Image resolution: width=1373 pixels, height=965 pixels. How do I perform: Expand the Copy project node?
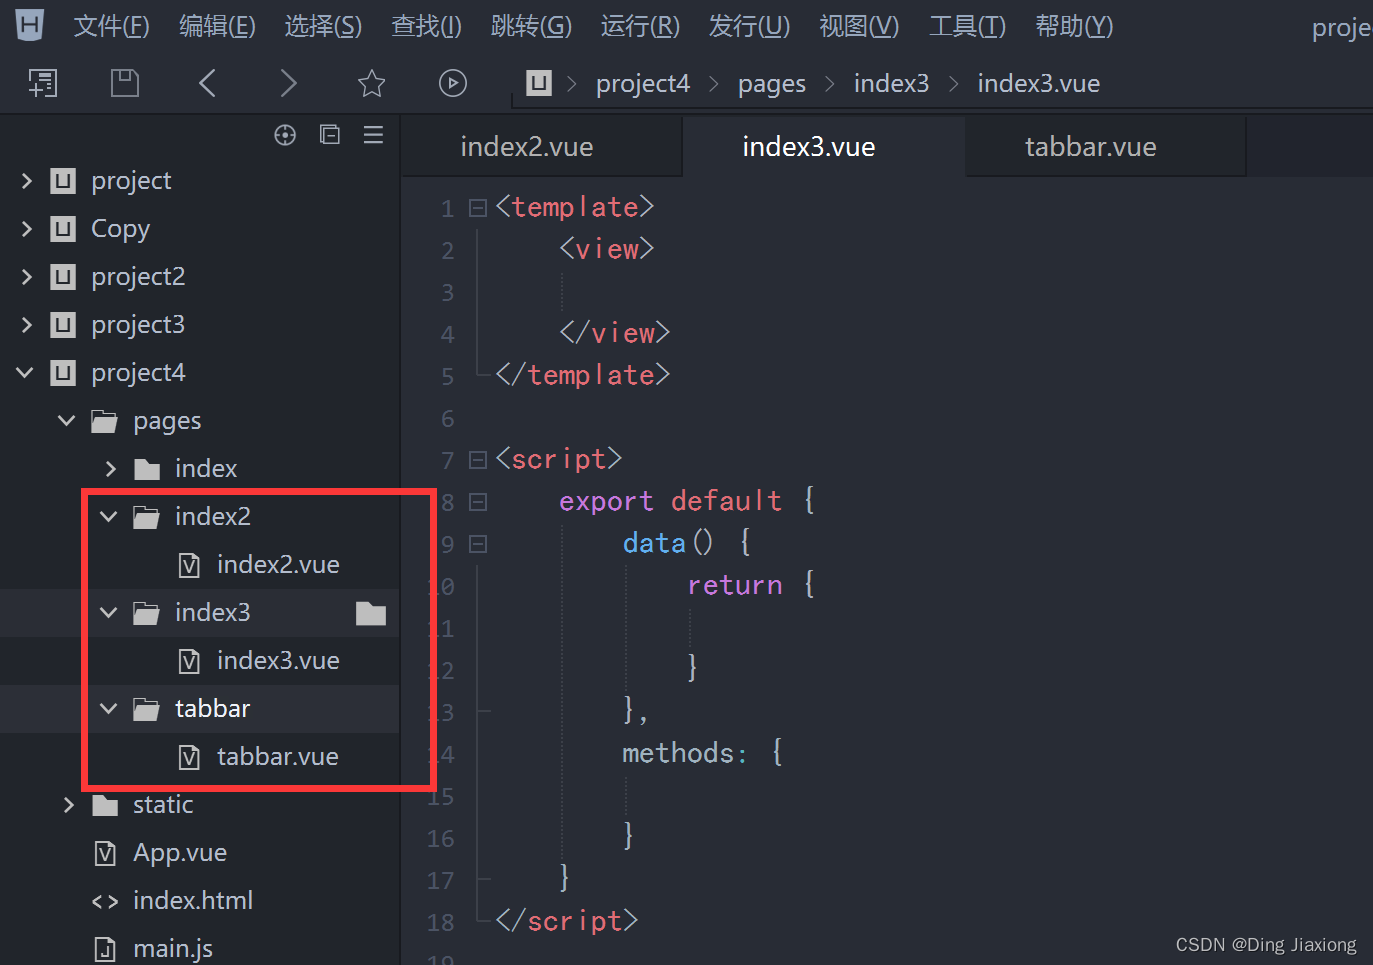pos(27,229)
